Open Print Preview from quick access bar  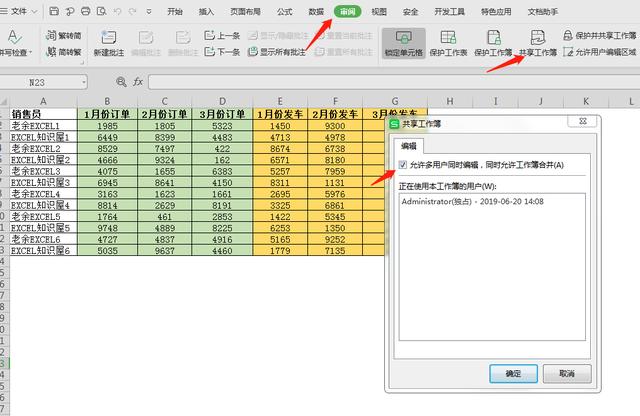[x=101, y=11]
